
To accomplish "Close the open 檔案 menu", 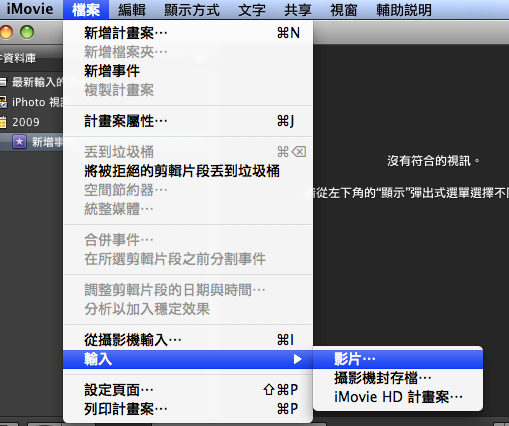I will [x=86, y=9].
